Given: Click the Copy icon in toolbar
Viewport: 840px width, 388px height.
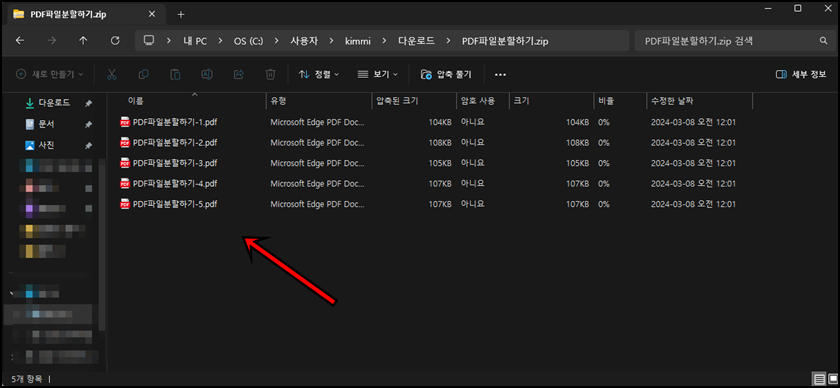Looking at the screenshot, I should pyautogui.click(x=144, y=74).
